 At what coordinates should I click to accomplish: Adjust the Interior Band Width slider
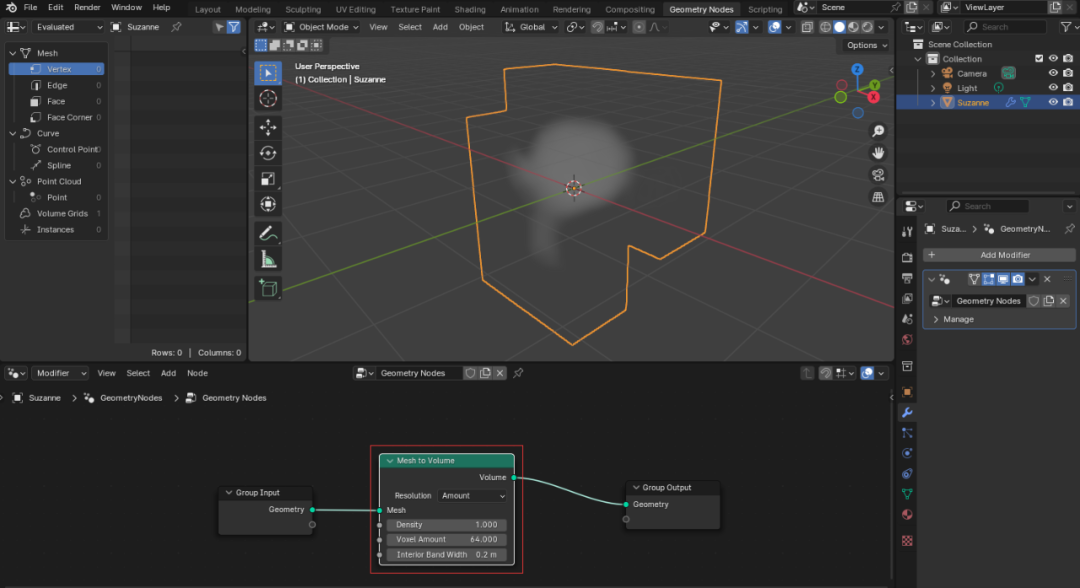click(x=446, y=555)
